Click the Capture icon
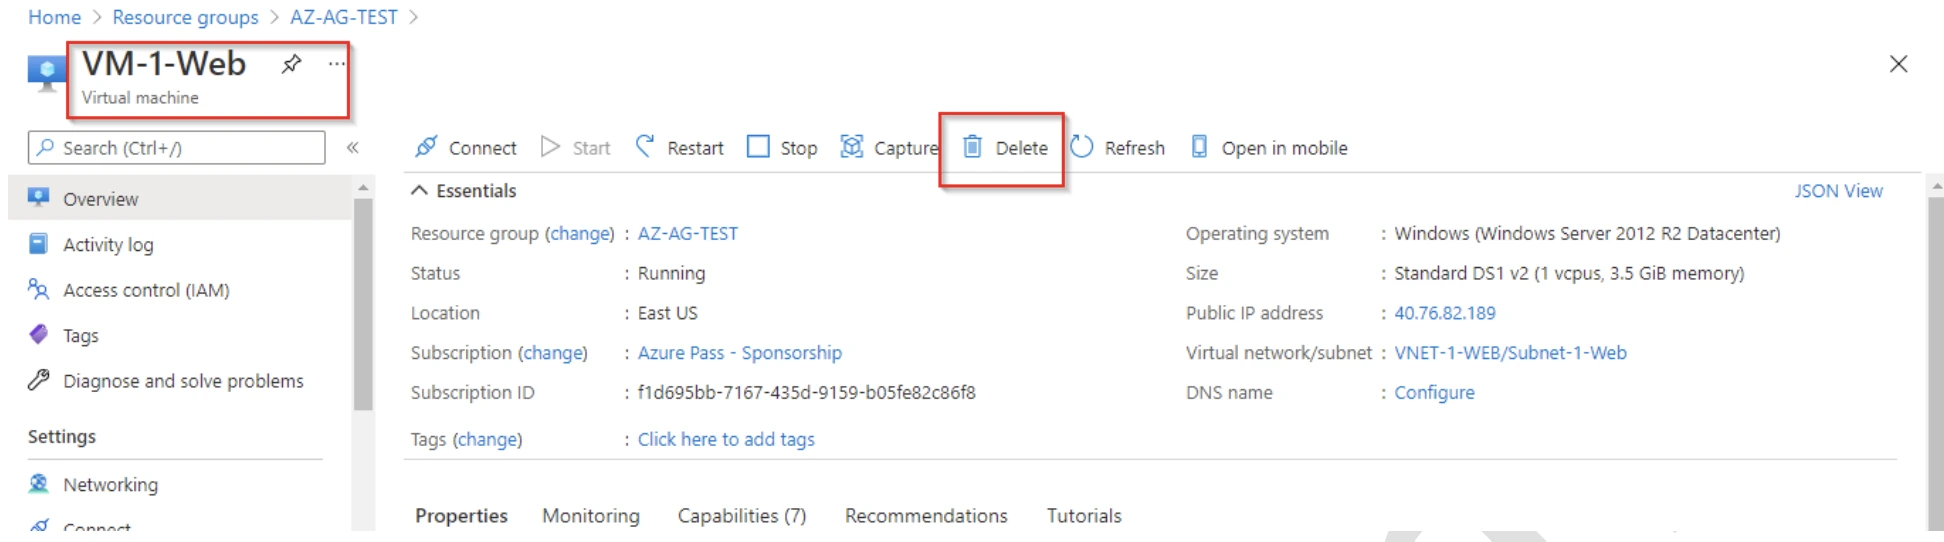Viewport: 1944px width, 542px height. point(852,147)
